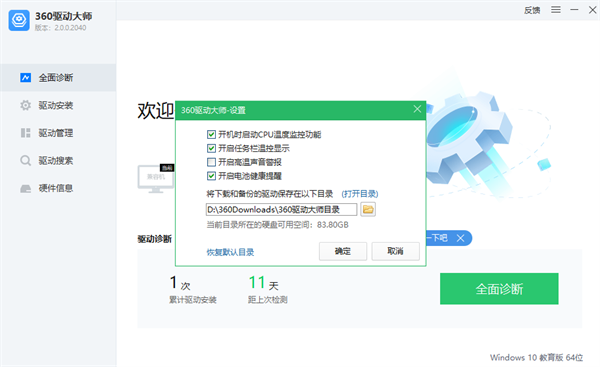Click the 打开目录 link
Viewport: 600px width, 367px height.
pyautogui.click(x=360, y=194)
